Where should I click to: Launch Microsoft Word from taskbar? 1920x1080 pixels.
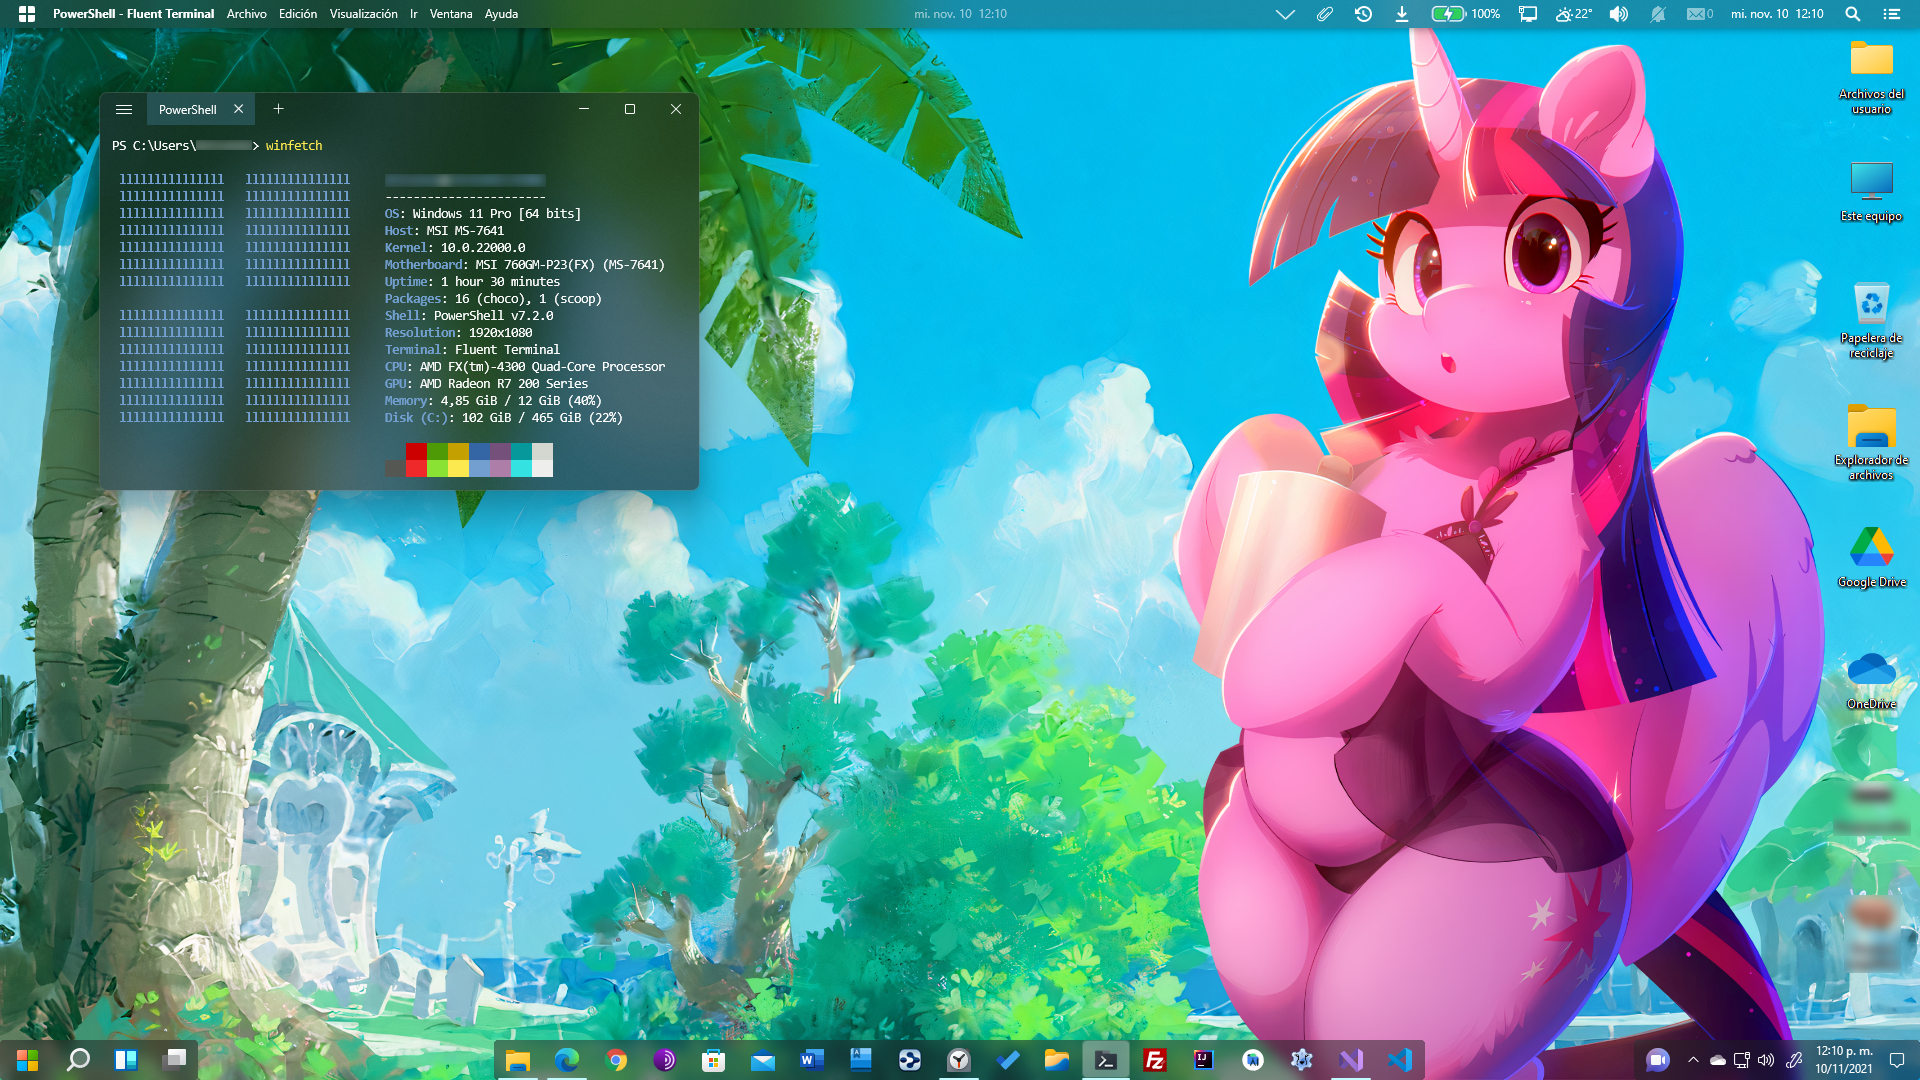pyautogui.click(x=811, y=1060)
